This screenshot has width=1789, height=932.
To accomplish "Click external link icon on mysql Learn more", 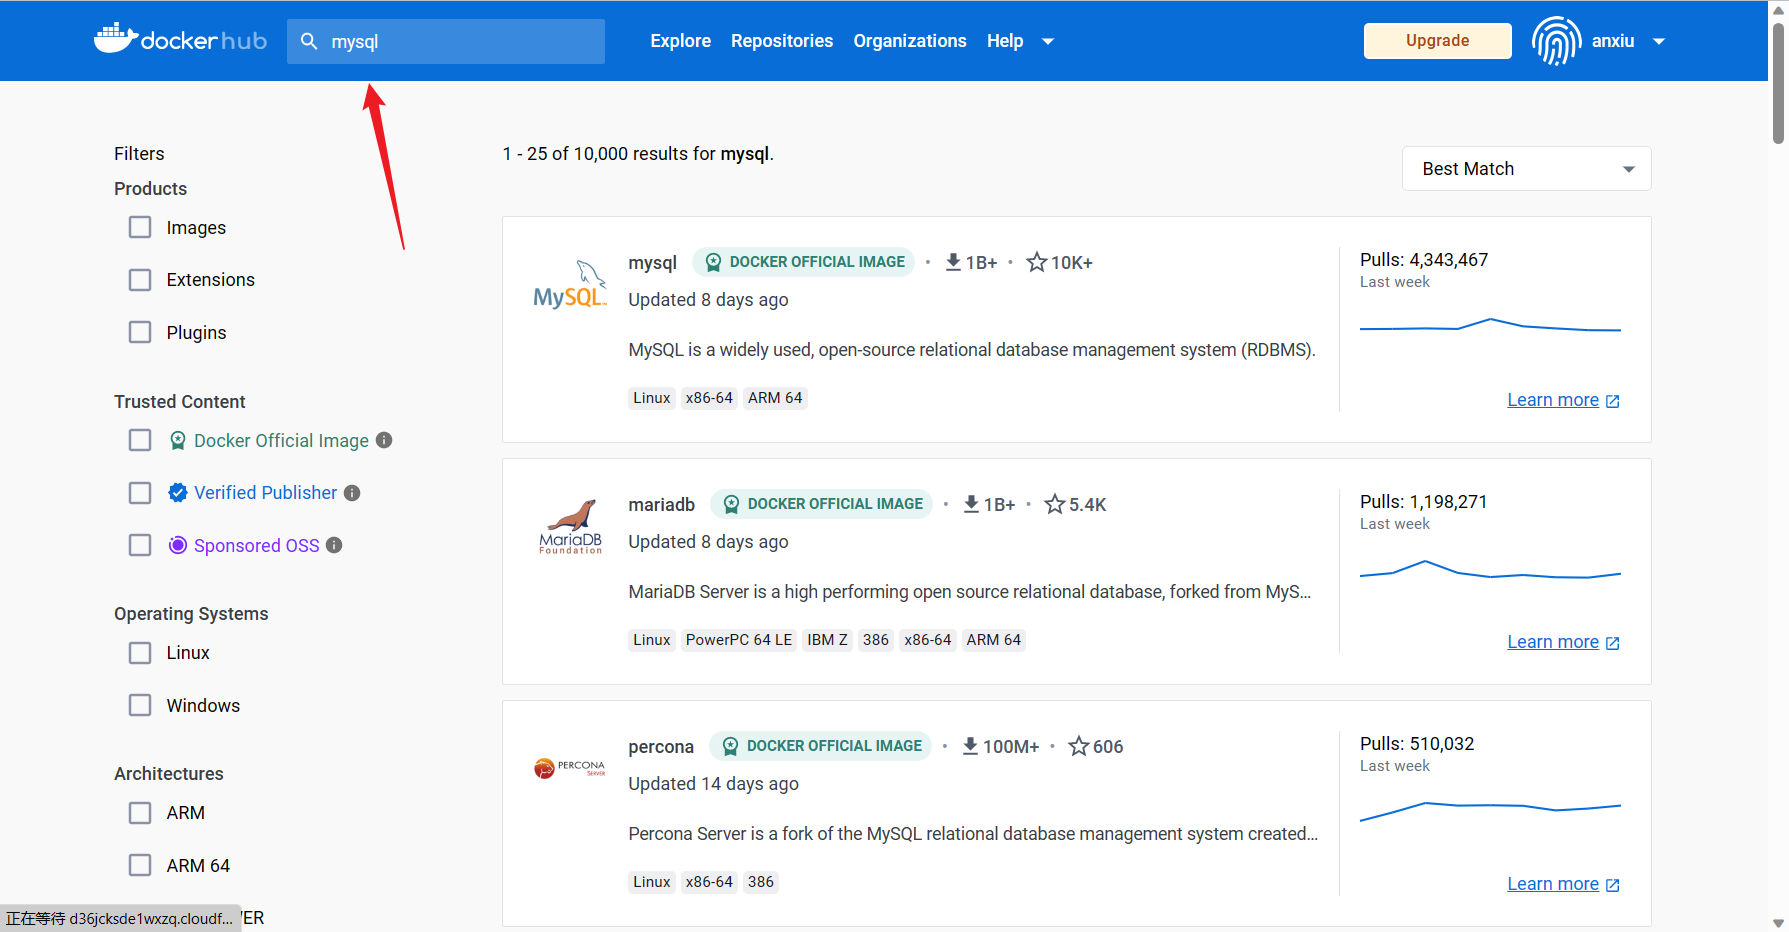I will coord(1613,401).
